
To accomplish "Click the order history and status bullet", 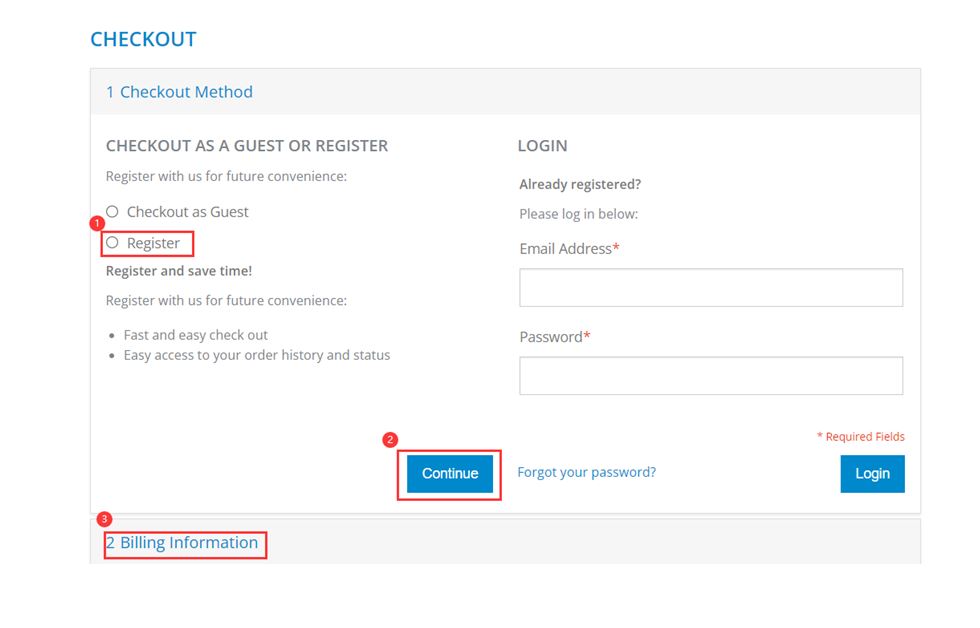I will click(x=257, y=355).
